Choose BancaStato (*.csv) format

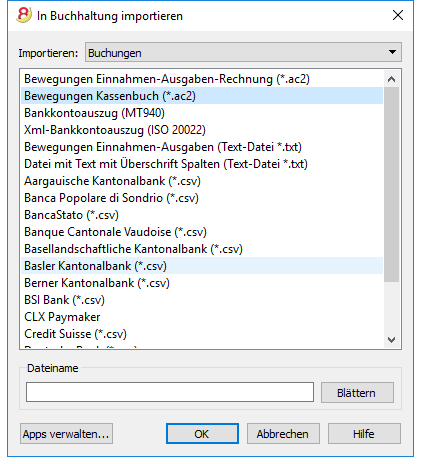coord(202,215)
